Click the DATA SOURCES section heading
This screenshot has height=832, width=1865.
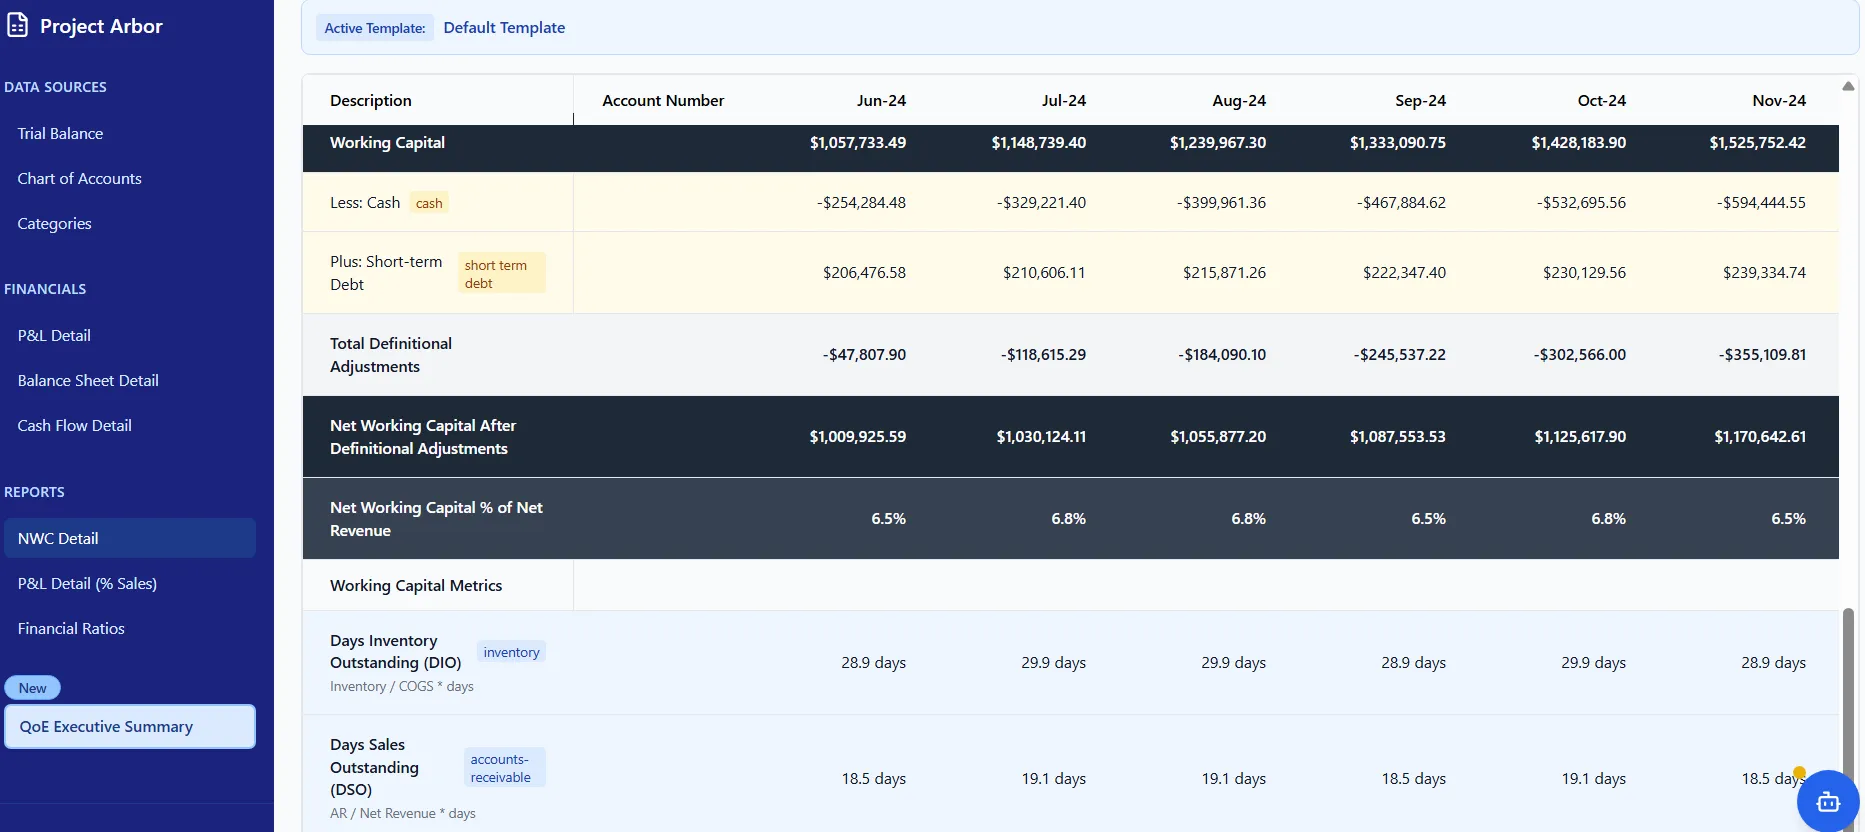(55, 87)
